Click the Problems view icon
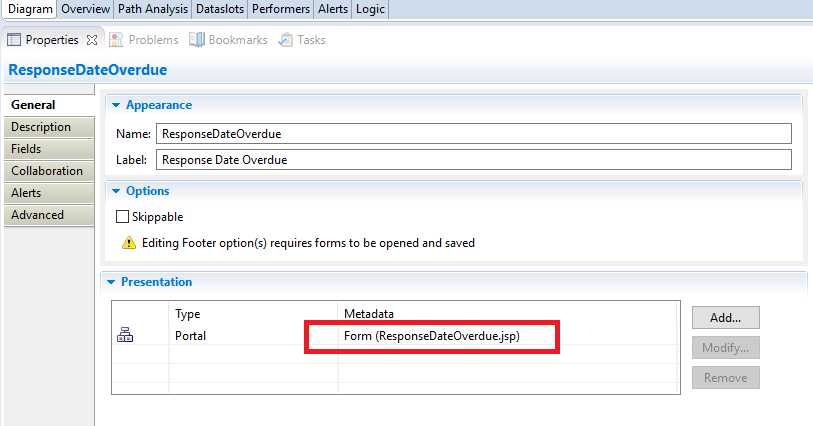Image resolution: width=813 pixels, height=426 pixels. tap(116, 40)
